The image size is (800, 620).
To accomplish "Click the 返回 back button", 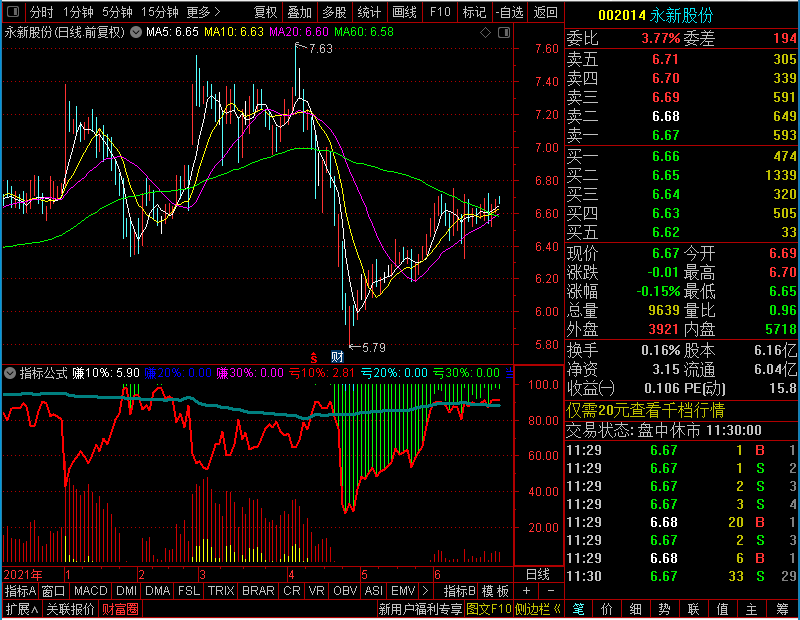I will tap(545, 12).
